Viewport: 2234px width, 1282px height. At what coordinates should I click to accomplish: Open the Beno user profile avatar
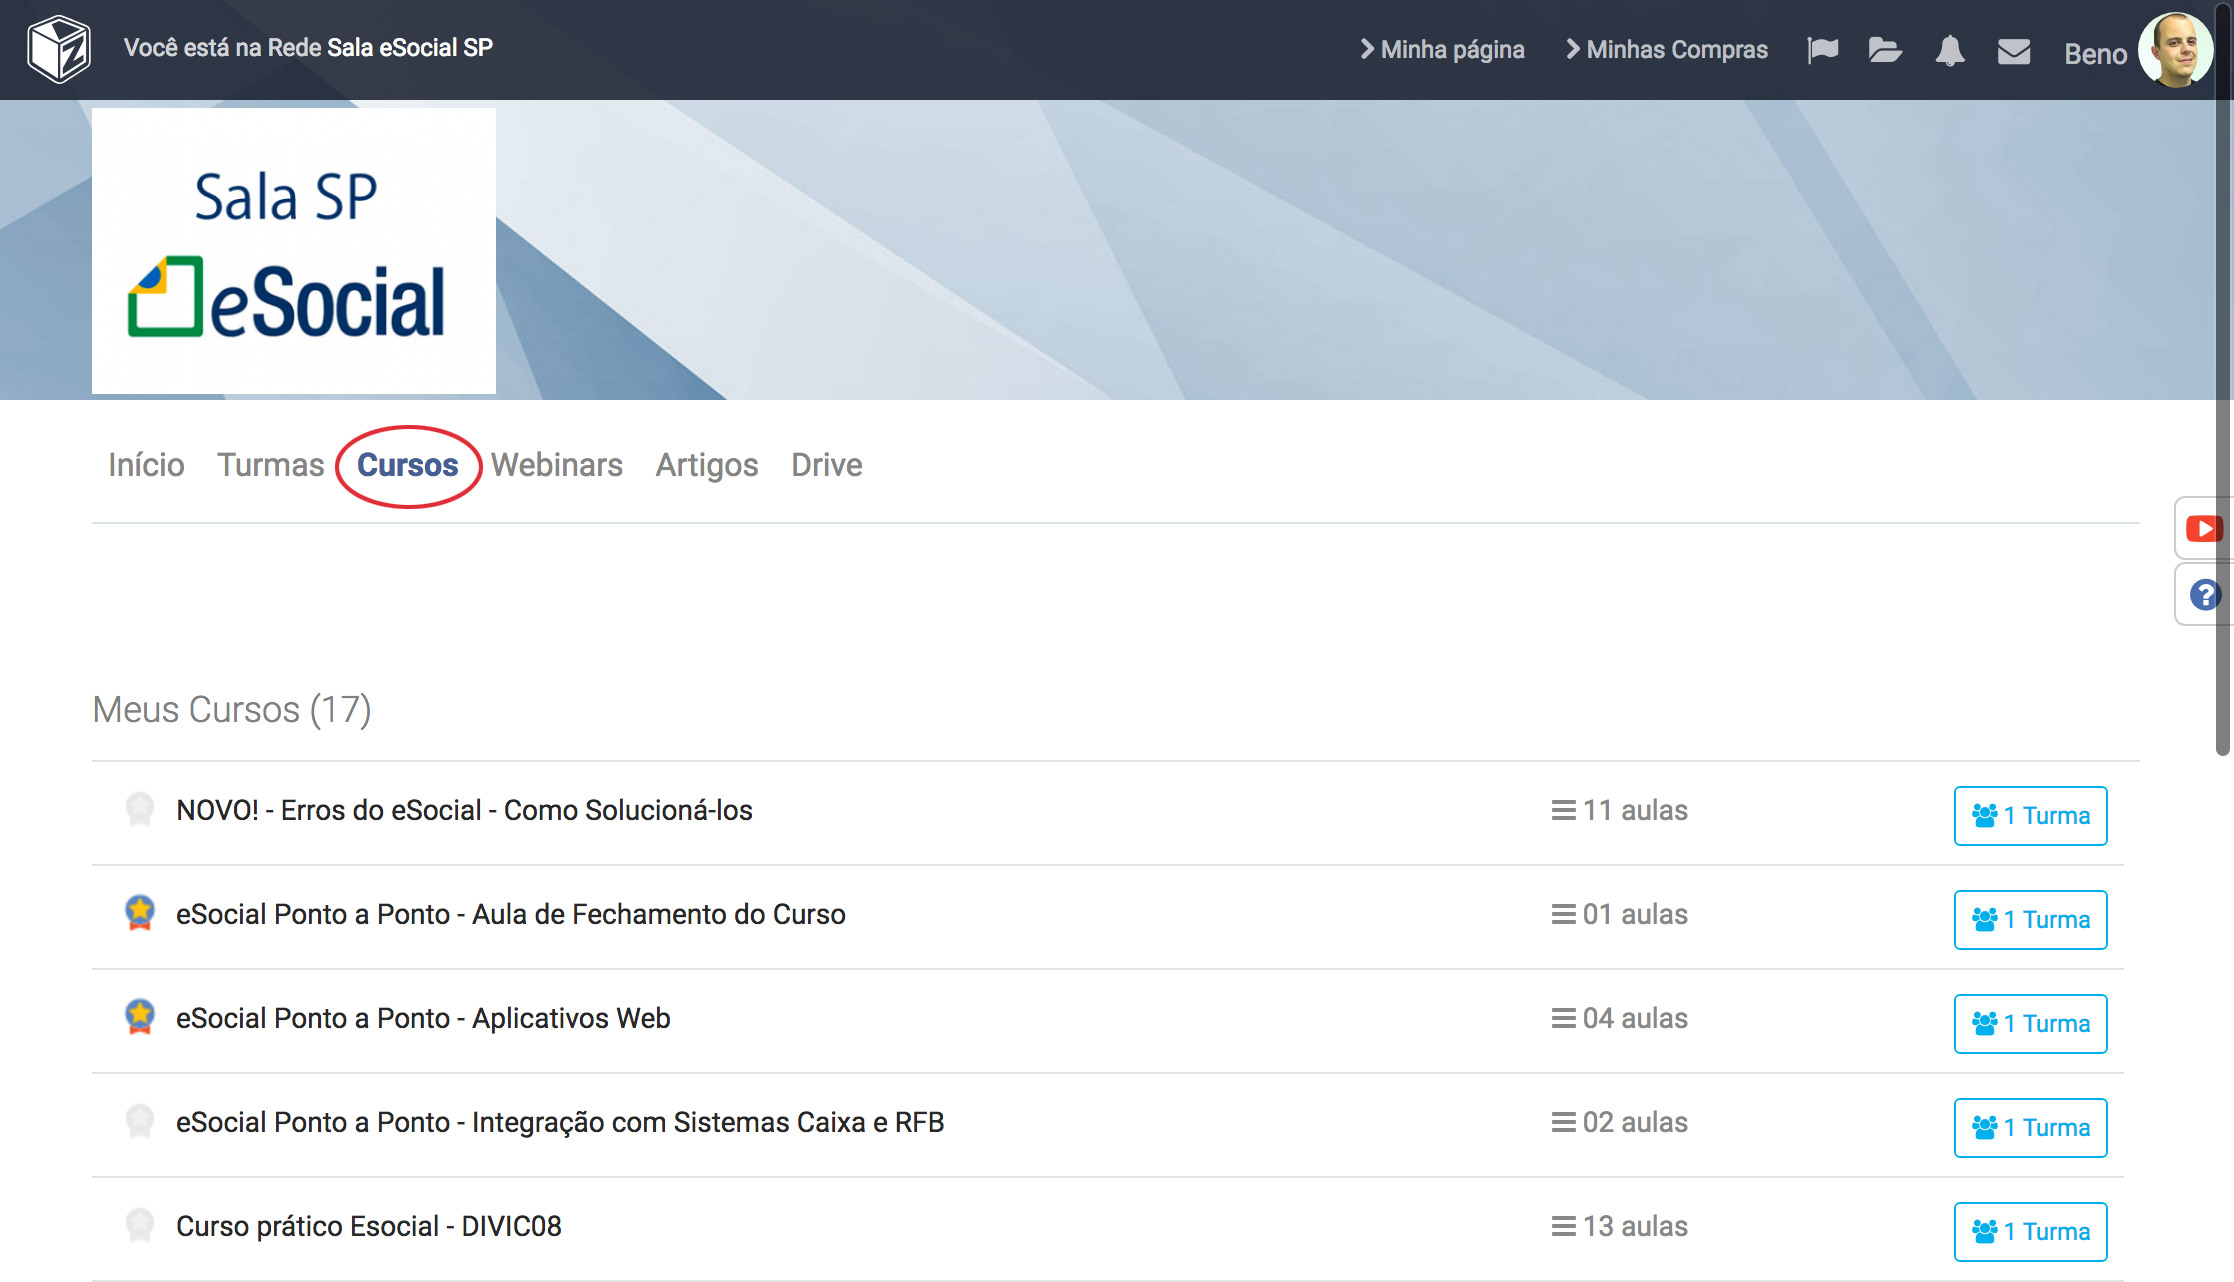coord(2173,50)
